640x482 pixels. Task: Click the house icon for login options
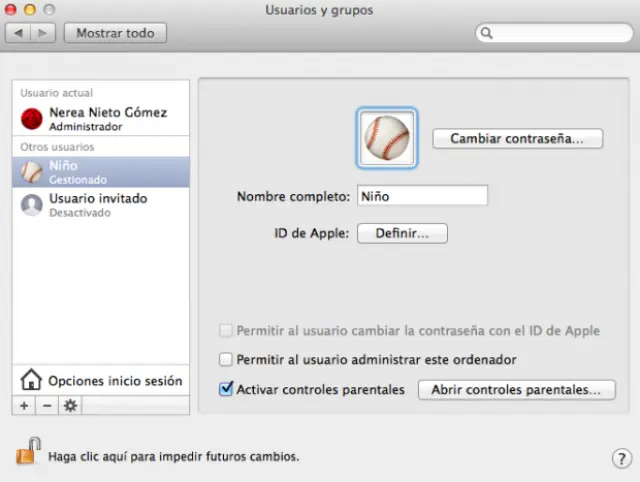click(31, 380)
